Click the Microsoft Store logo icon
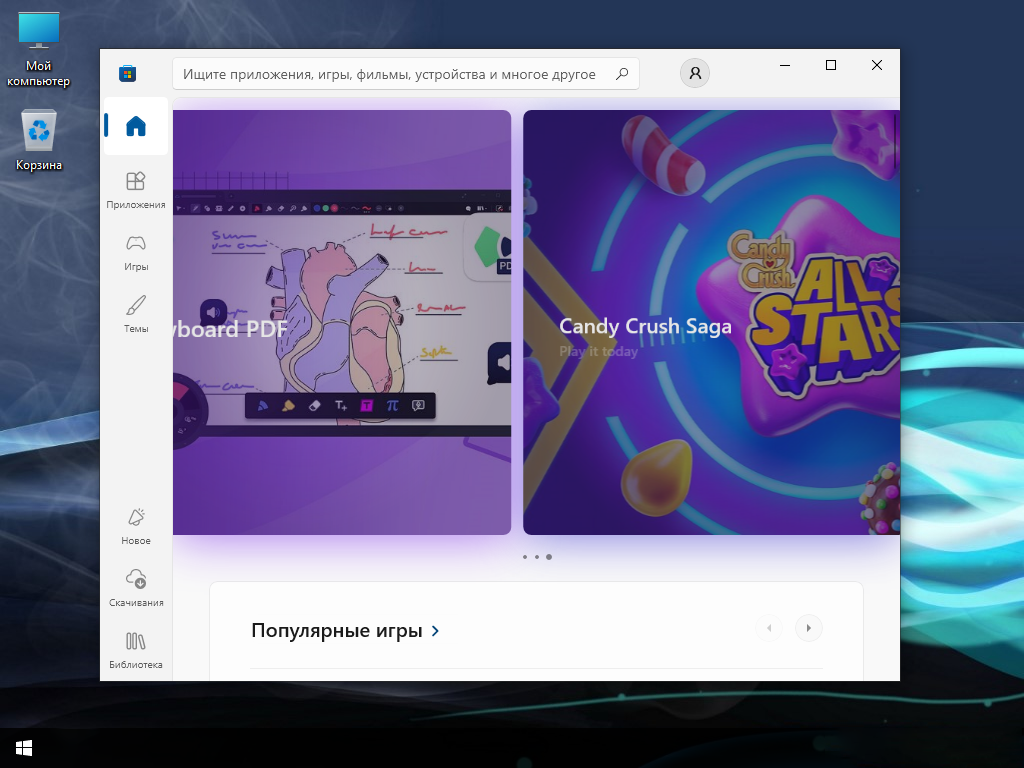The height and width of the screenshot is (768, 1024). pyautogui.click(x=128, y=73)
